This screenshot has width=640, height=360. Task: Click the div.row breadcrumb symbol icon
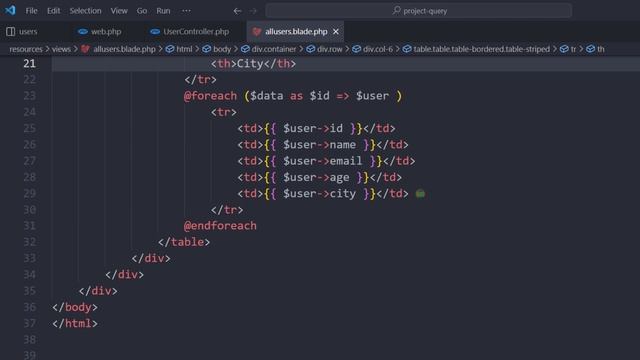pos(311,49)
